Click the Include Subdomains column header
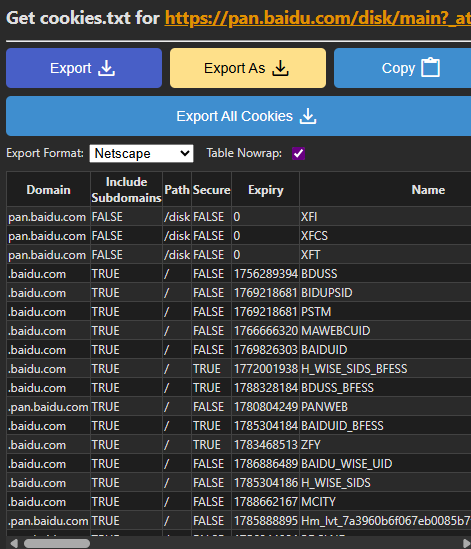 126,189
